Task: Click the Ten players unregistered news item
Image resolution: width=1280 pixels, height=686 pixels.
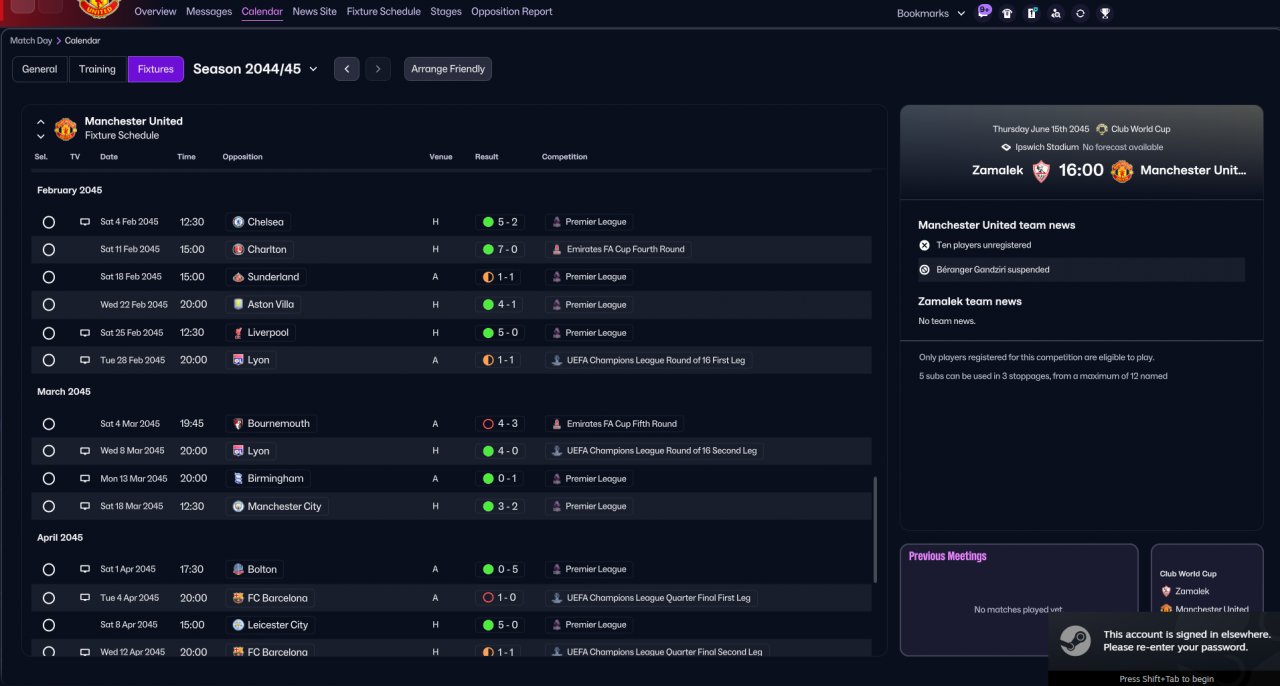Action: (x=984, y=245)
